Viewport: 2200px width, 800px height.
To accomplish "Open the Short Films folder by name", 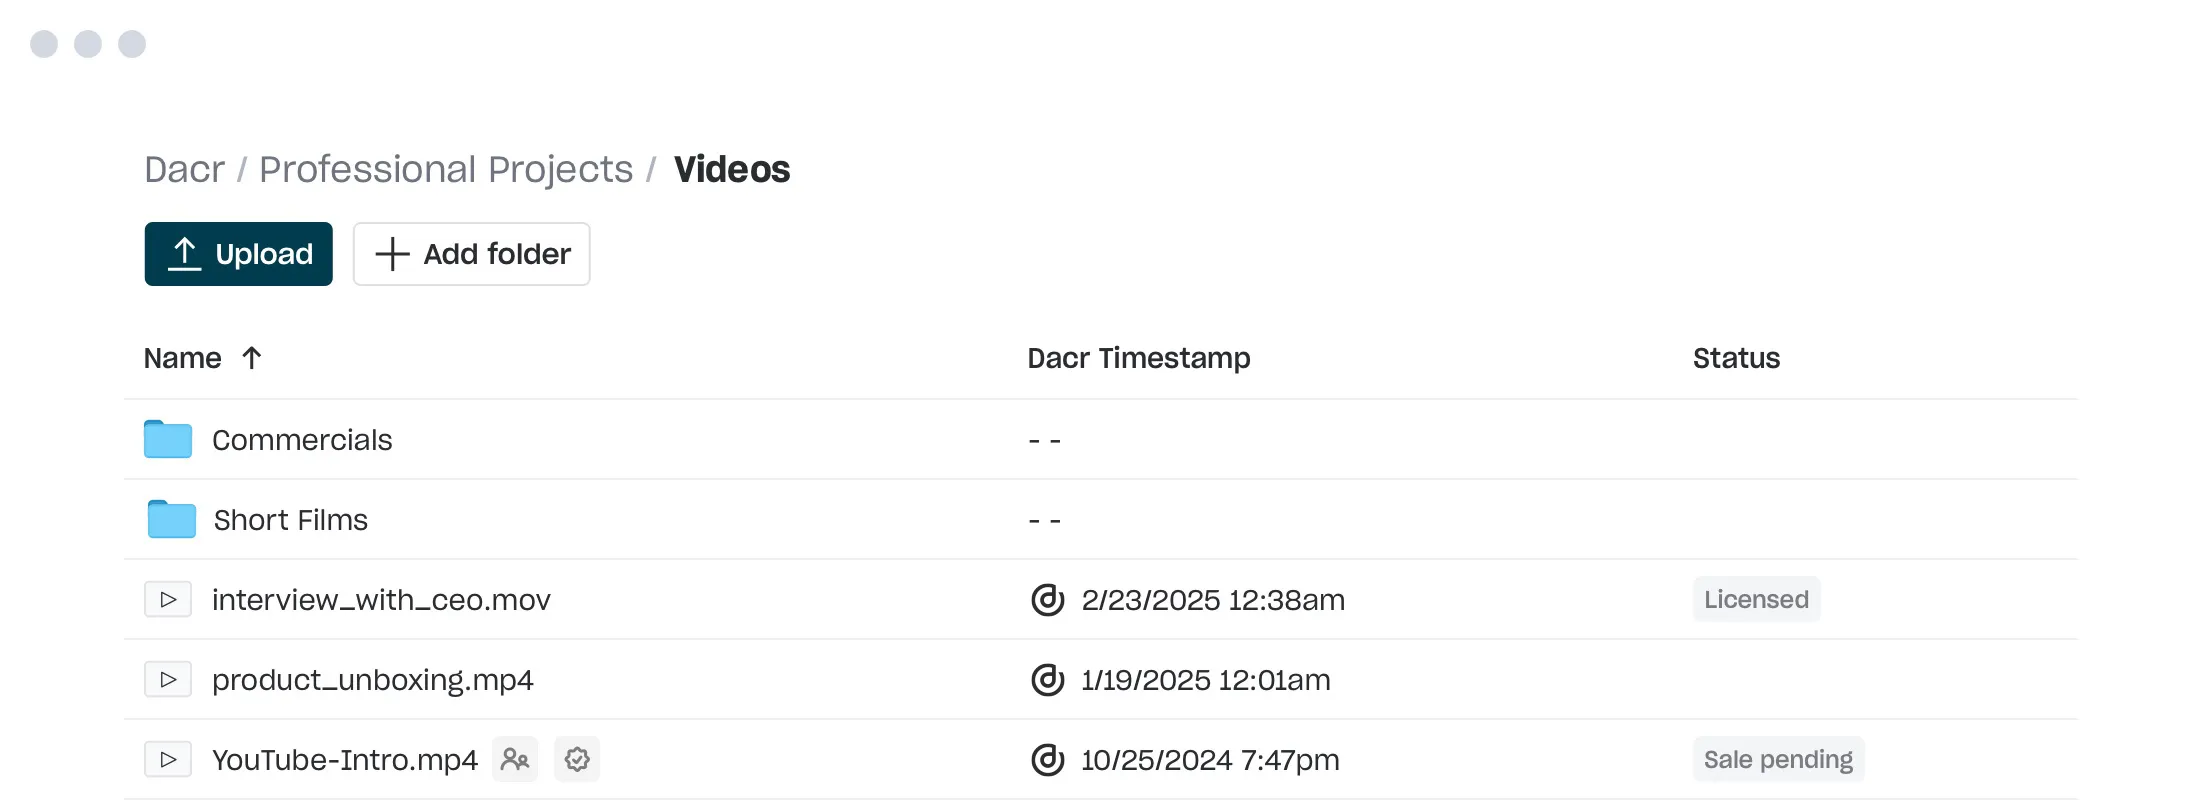I will pyautogui.click(x=291, y=520).
